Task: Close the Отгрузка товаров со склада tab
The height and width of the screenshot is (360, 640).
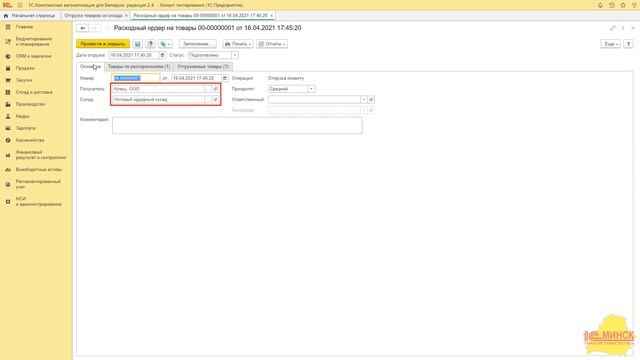Action: [x=126, y=16]
